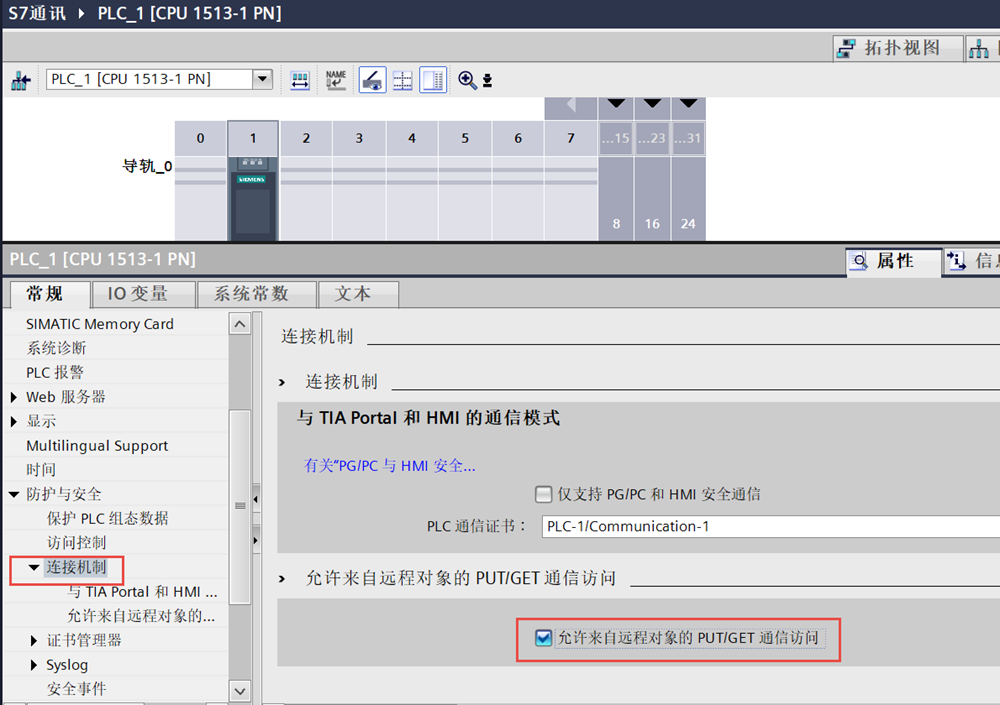This screenshot has height=705, width=1000.
Task: Click the page layout icon left of the zoom magnifier
Action: click(433, 80)
